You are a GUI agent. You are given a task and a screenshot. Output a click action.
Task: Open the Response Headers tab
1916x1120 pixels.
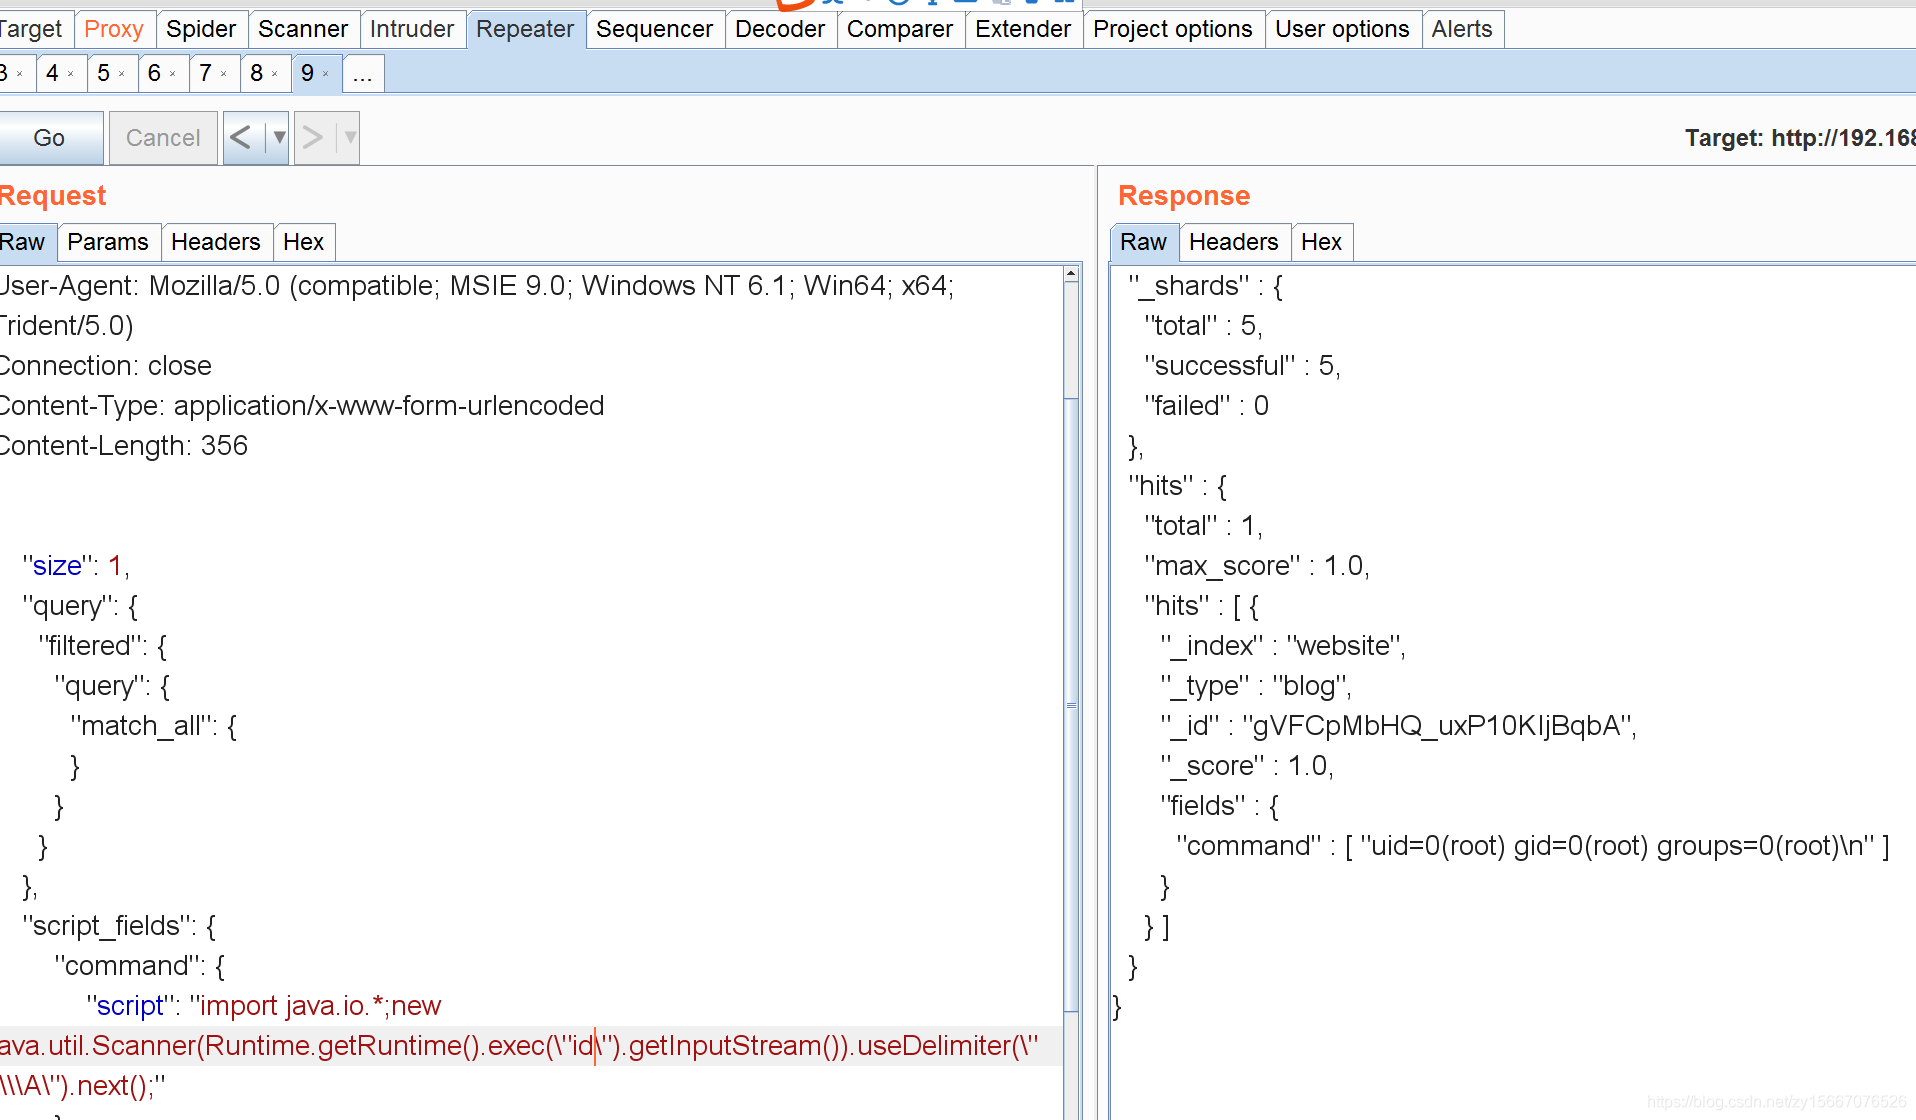(1234, 242)
